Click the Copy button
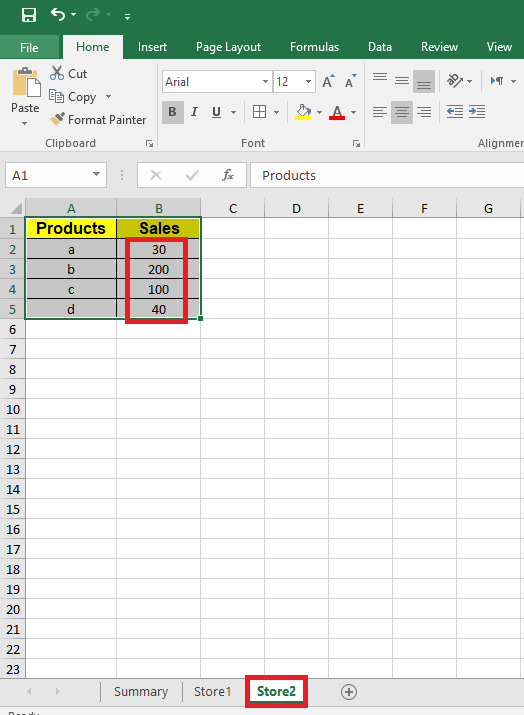 pyautogui.click(x=73, y=97)
